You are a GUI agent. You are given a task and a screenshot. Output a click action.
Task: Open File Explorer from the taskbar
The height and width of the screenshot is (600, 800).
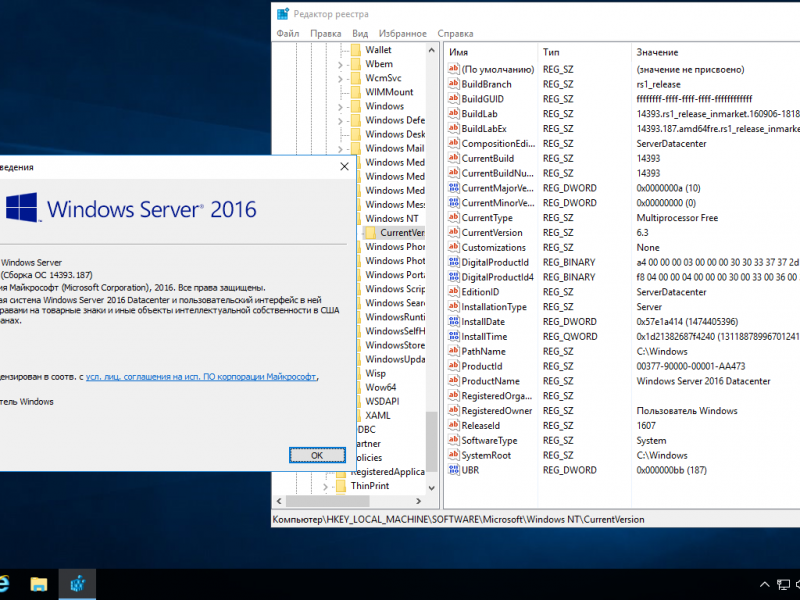coord(39,584)
